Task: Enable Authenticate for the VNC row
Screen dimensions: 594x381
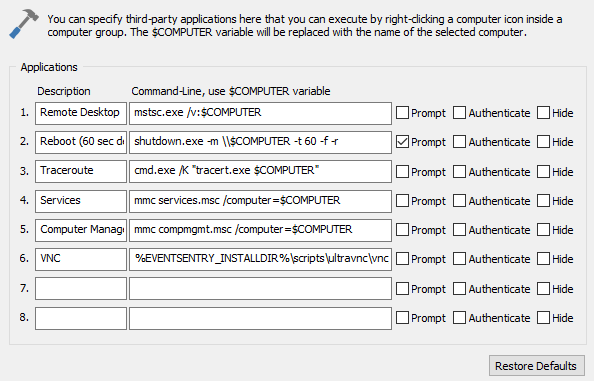Action: pos(460,259)
